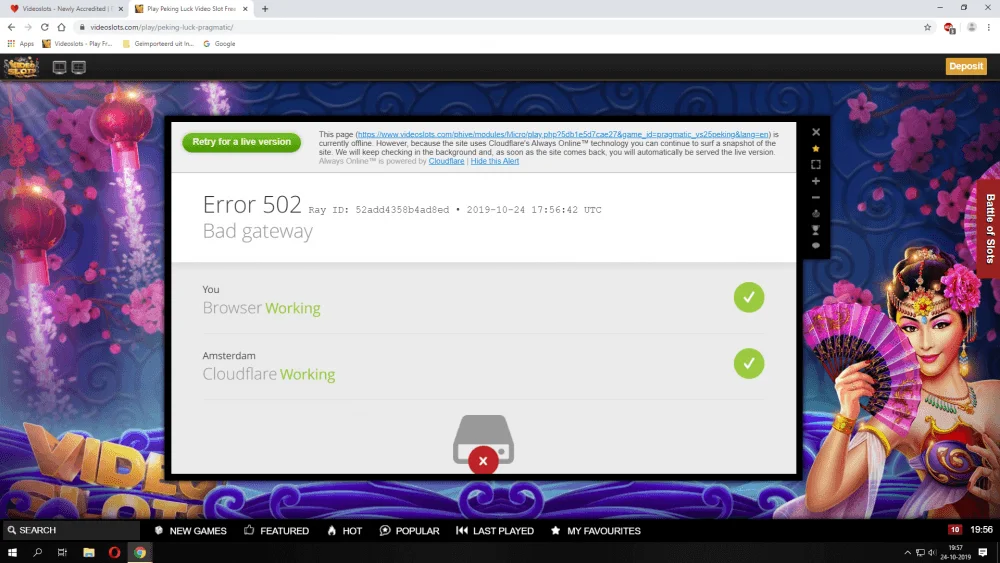Image resolution: width=1000 pixels, height=563 pixels.
Task: Click the SEARCH field in bottom bar
Action: tap(71, 530)
